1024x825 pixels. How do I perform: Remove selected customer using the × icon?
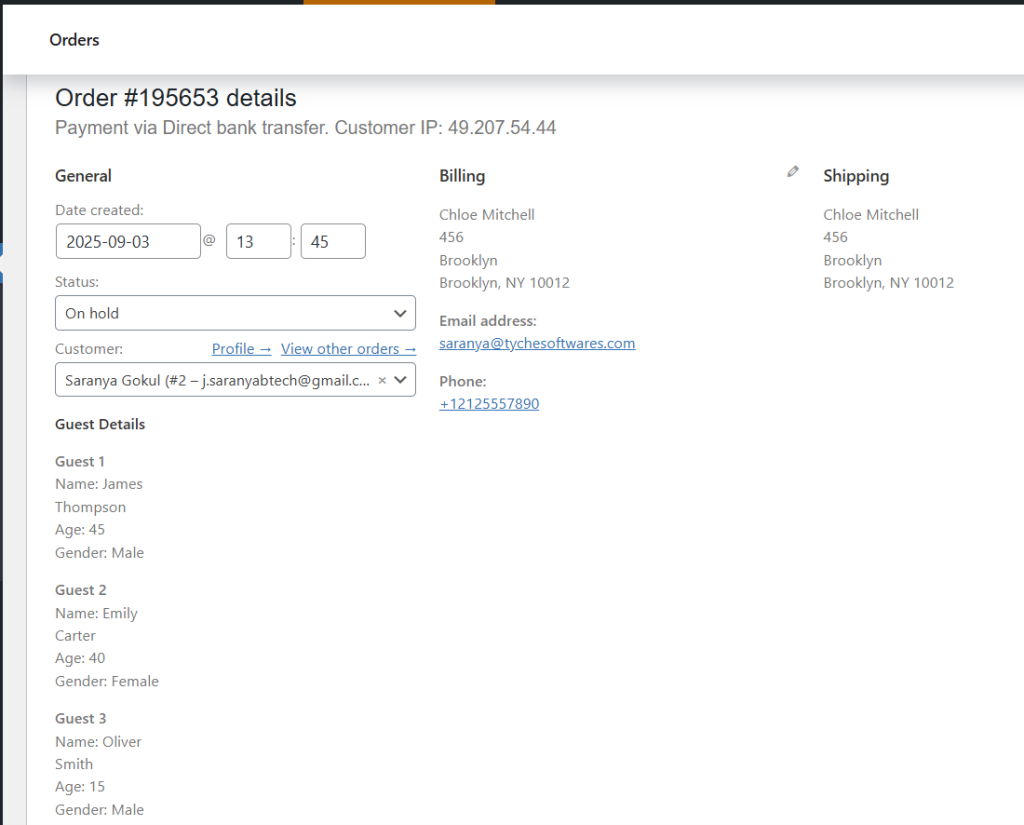tap(382, 380)
